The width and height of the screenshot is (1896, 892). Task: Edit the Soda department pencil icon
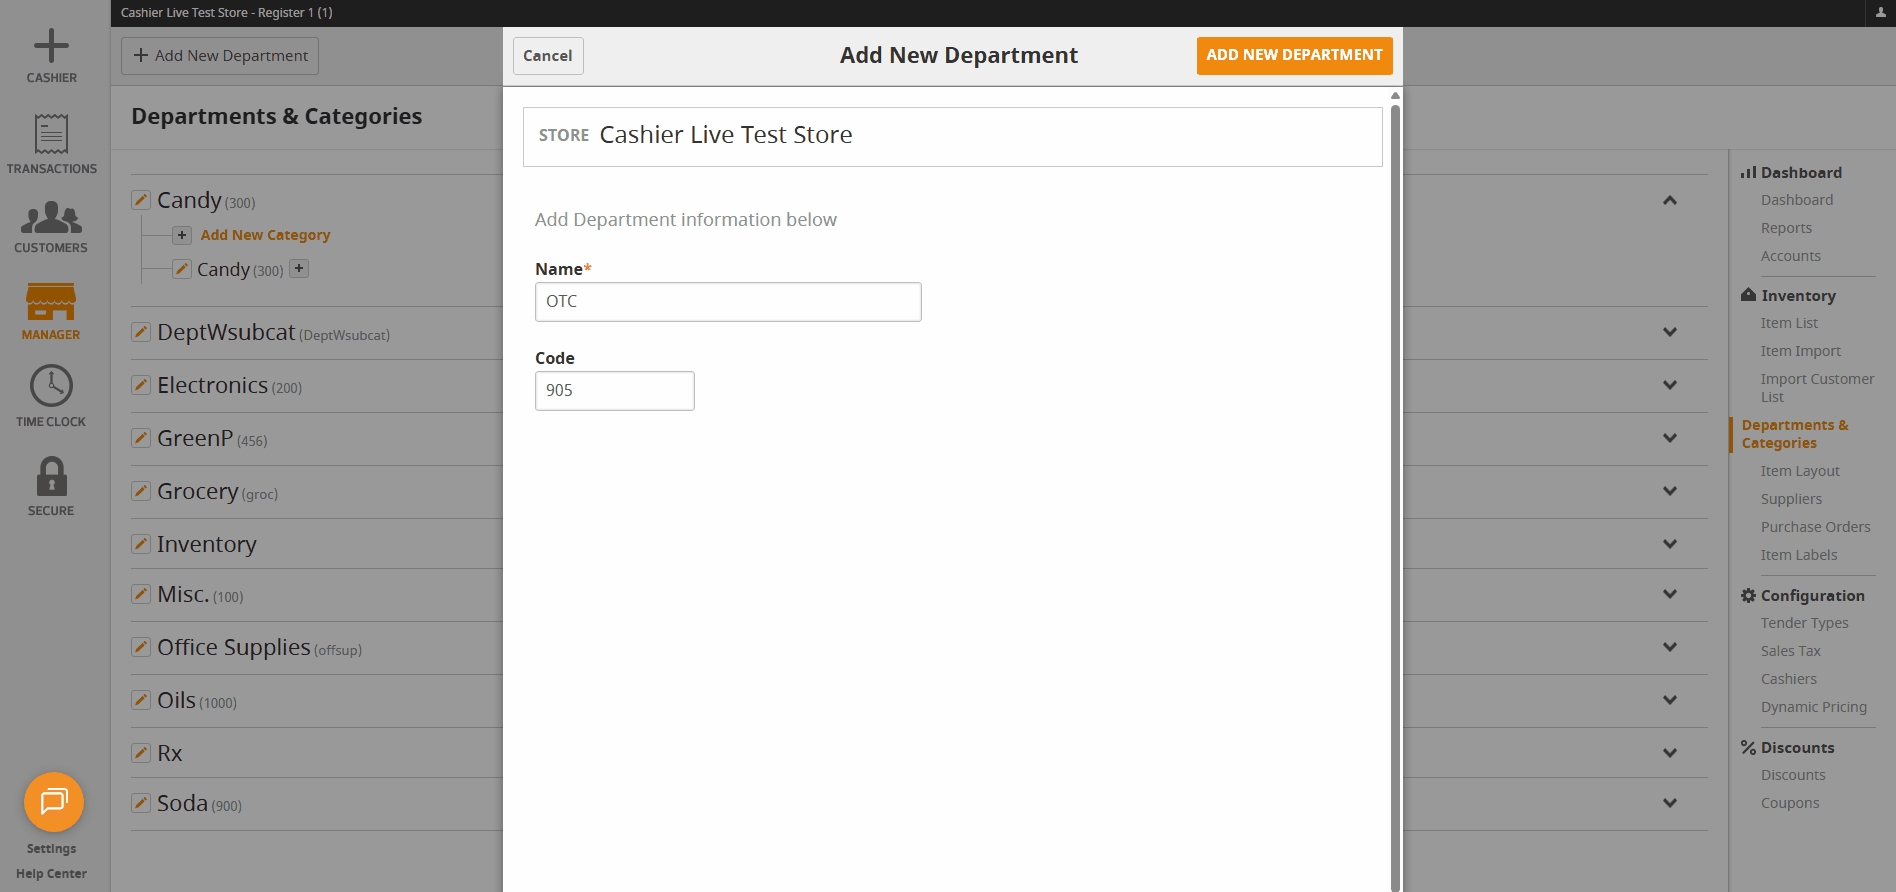point(141,803)
